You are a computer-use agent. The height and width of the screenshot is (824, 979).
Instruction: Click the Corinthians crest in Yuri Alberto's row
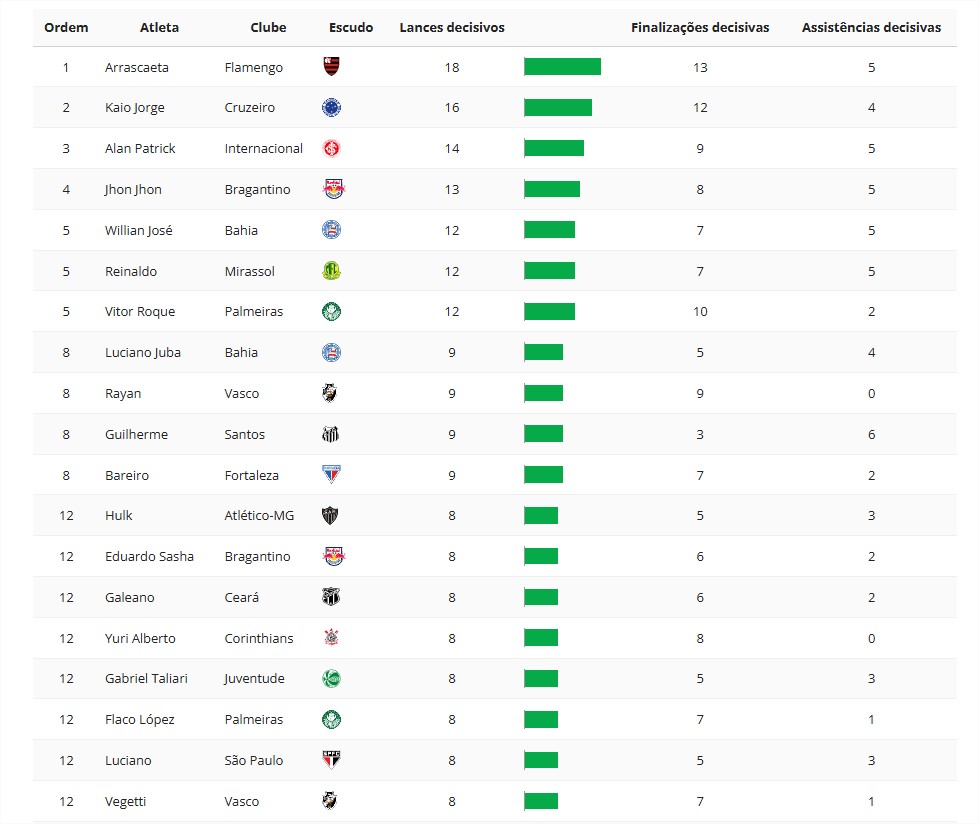[331, 638]
